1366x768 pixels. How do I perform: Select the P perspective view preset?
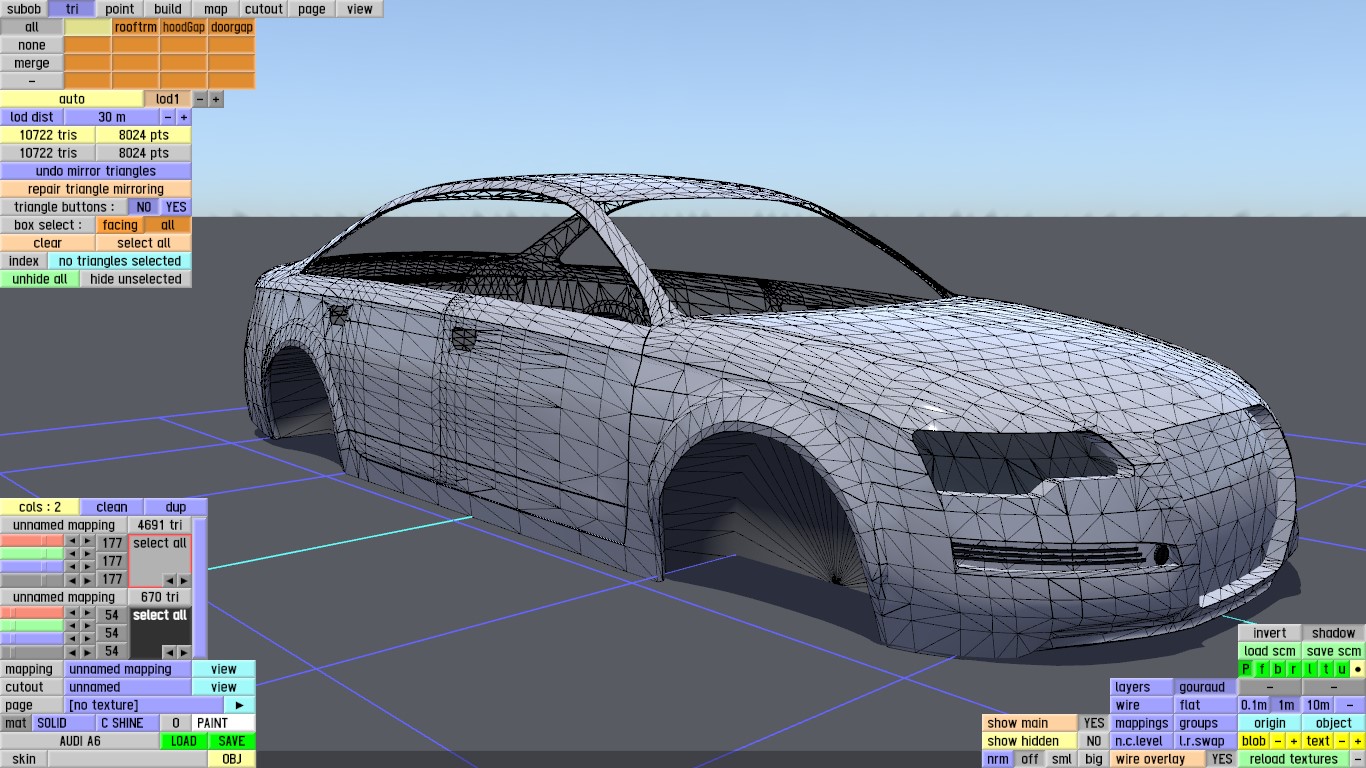pyautogui.click(x=1246, y=669)
